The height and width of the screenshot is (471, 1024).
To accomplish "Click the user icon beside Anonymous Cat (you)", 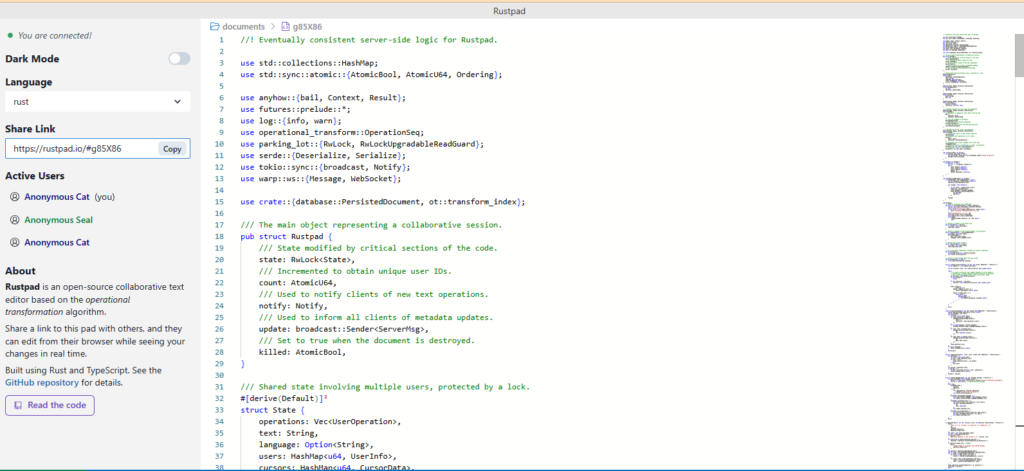I will (x=15, y=197).
